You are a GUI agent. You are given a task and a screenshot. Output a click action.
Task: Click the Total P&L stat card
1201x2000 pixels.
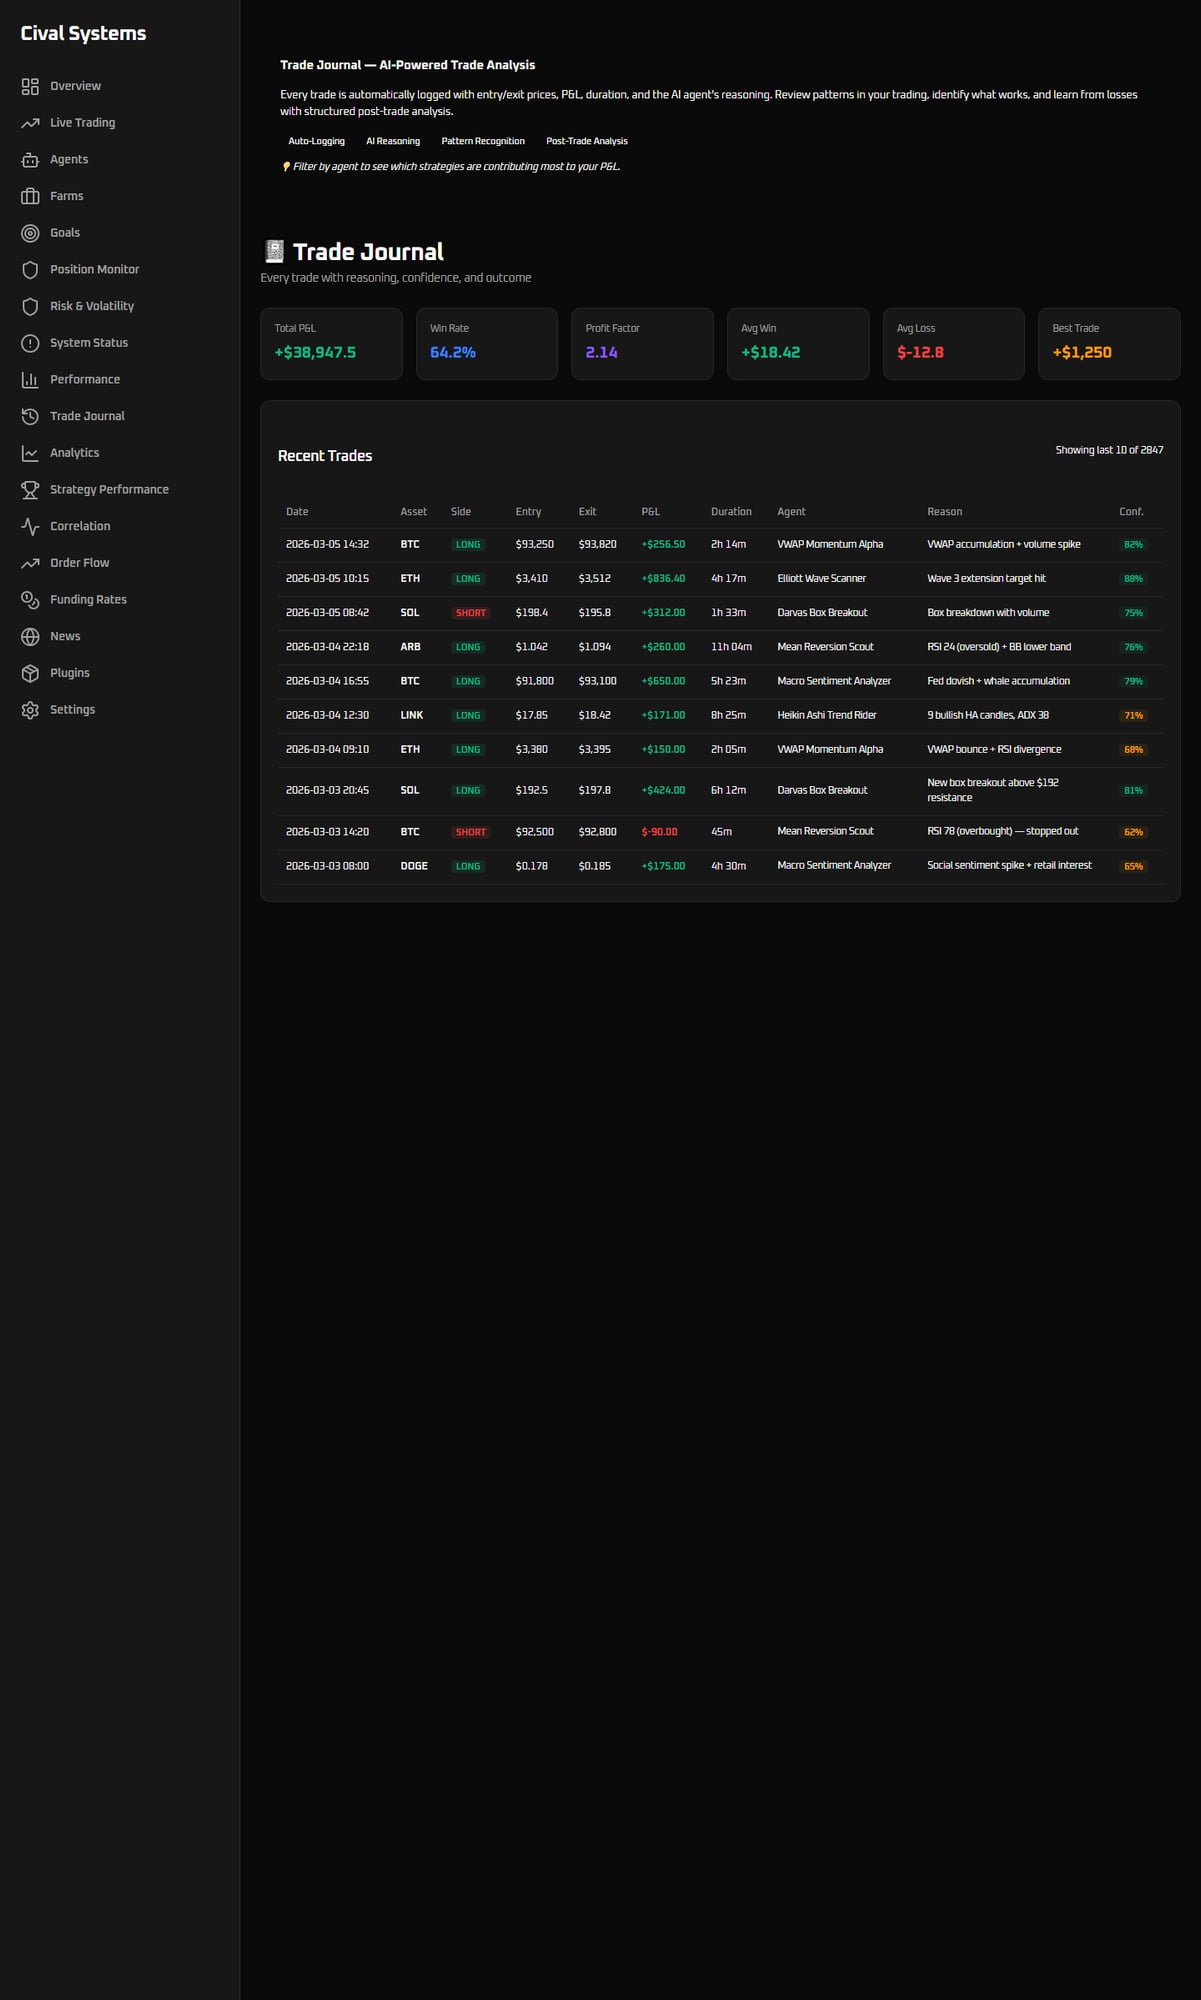(331, 343)
